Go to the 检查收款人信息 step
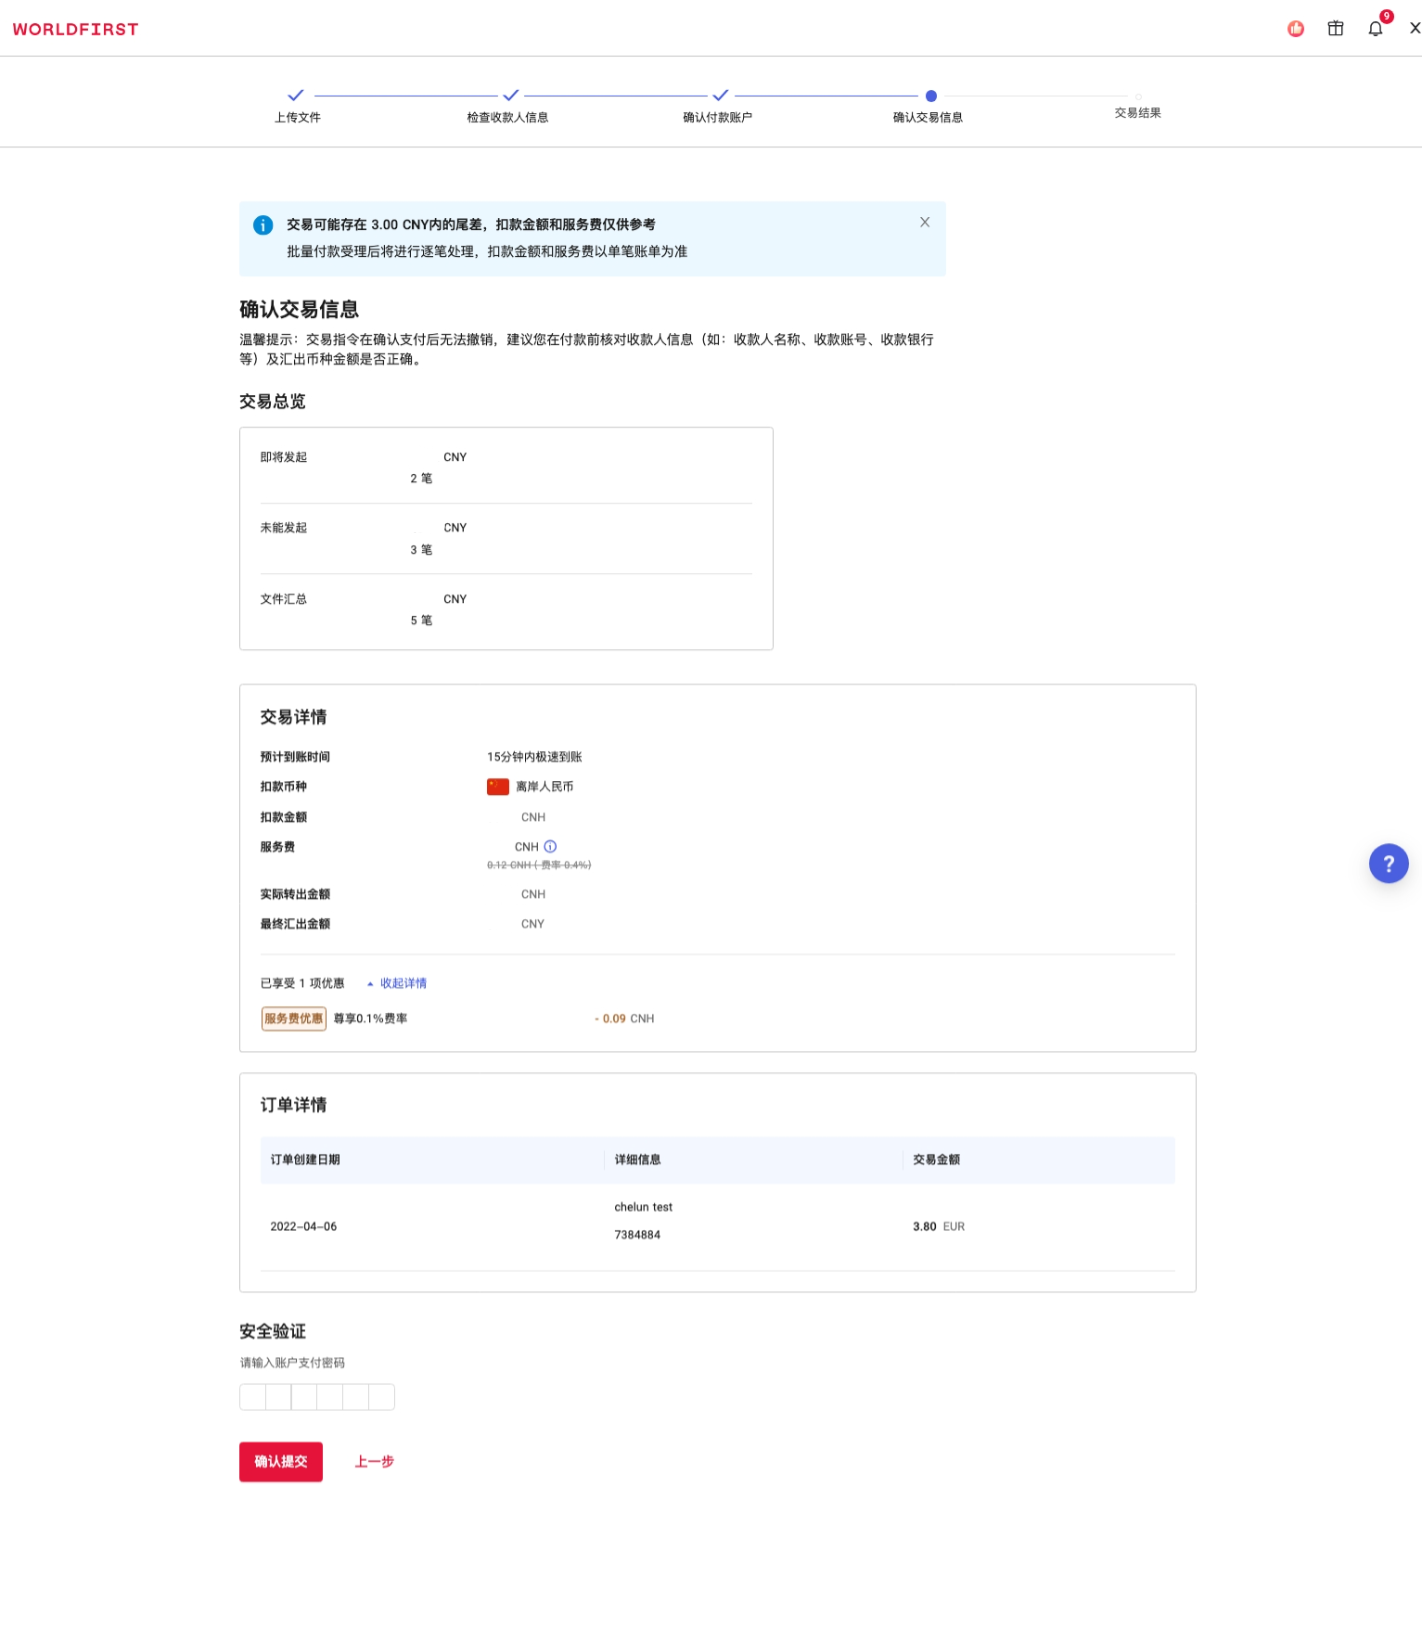Viewport: 1422px width, 1631px height. (508, 106)
